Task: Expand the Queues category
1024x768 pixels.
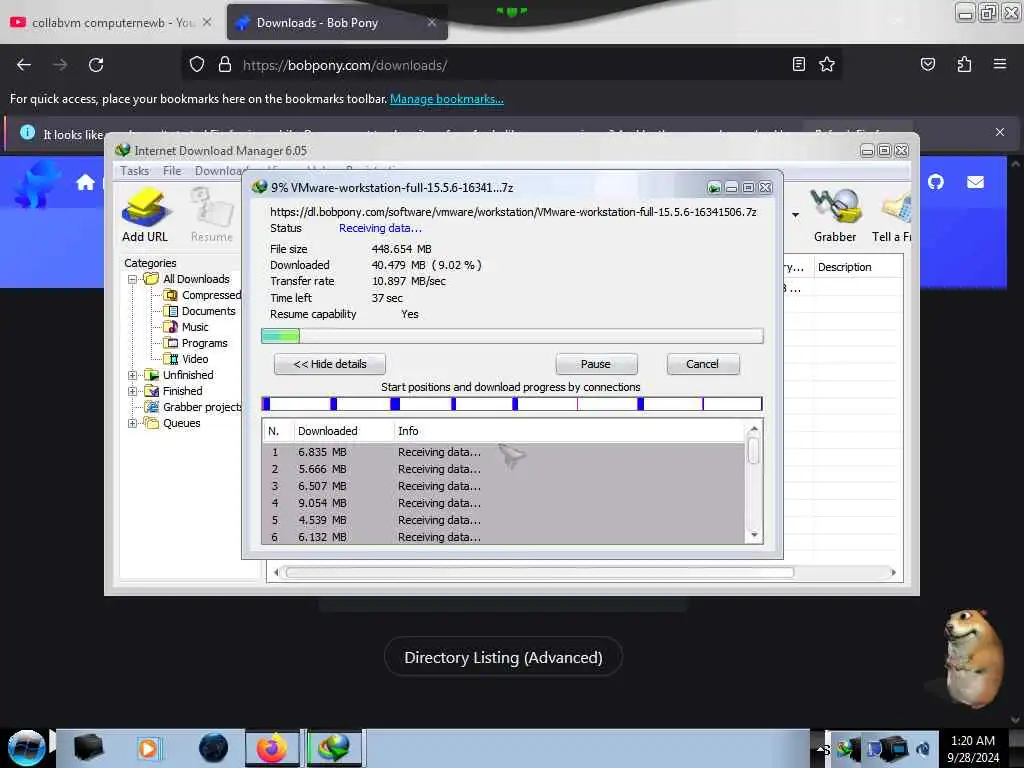Action: [132, 423]
